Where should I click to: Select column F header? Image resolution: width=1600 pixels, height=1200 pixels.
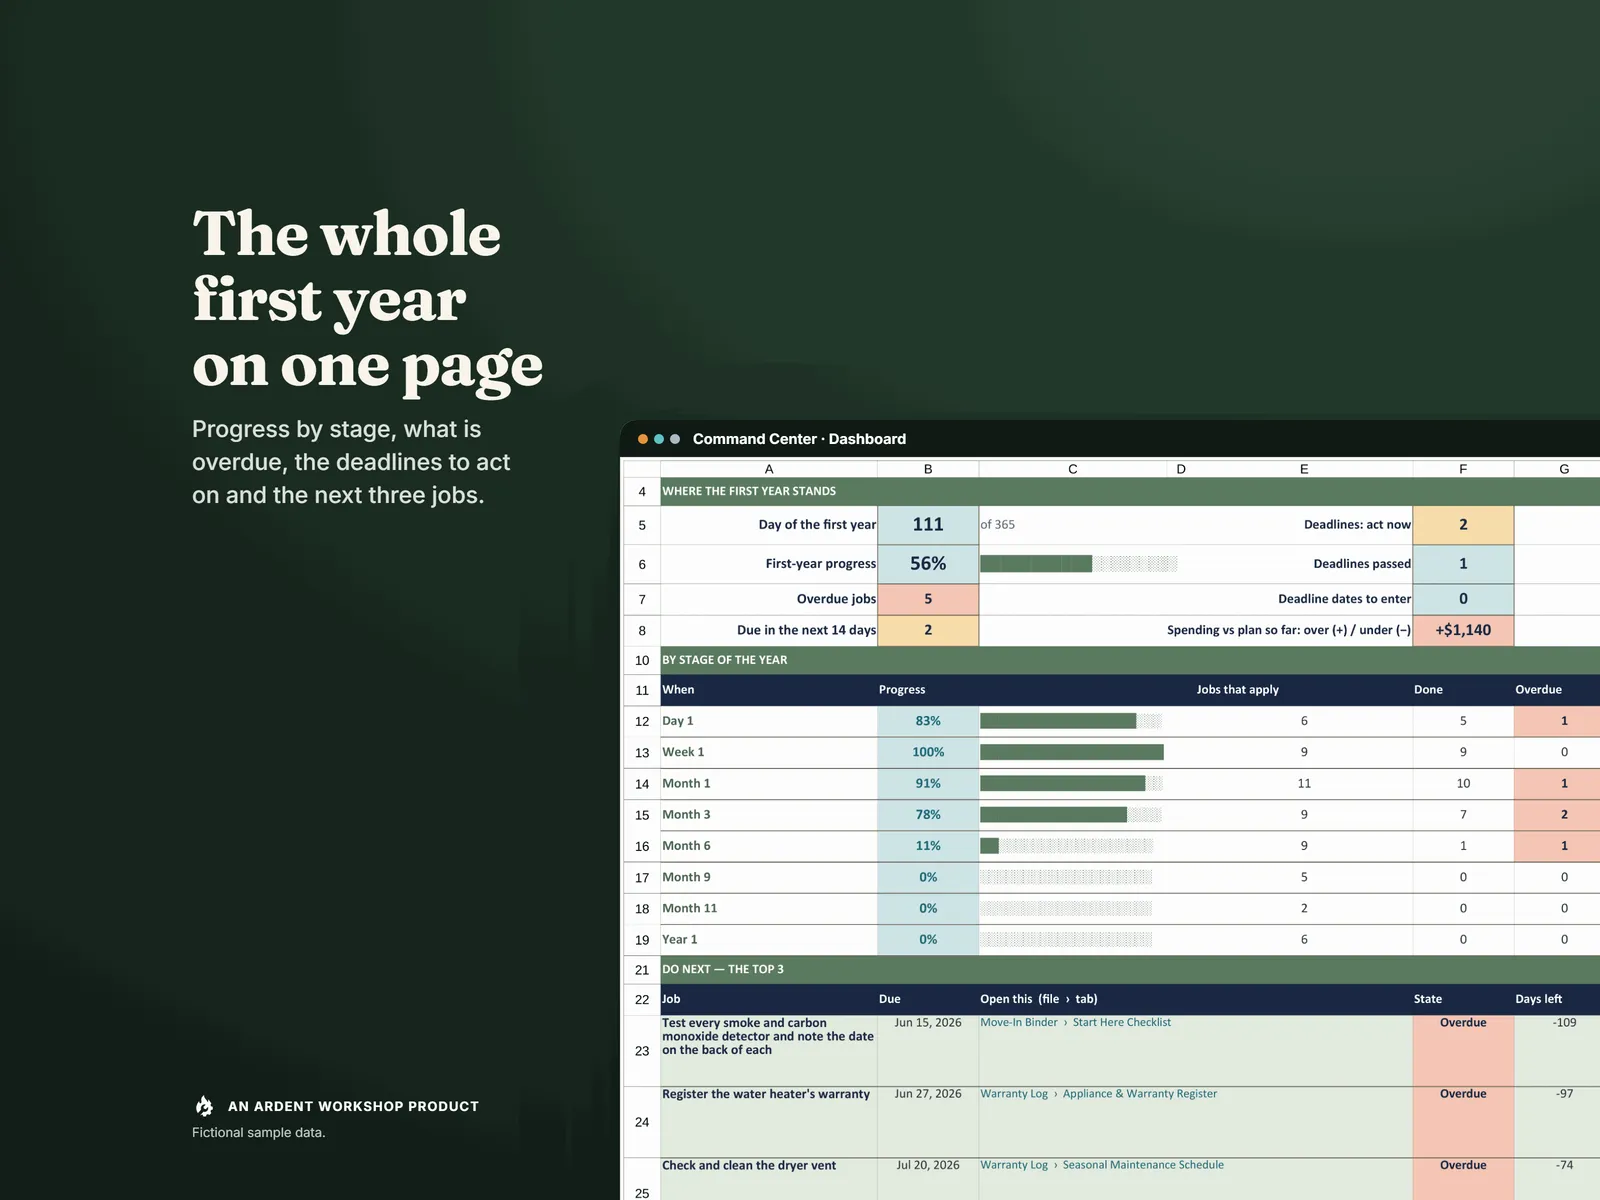1463,469
